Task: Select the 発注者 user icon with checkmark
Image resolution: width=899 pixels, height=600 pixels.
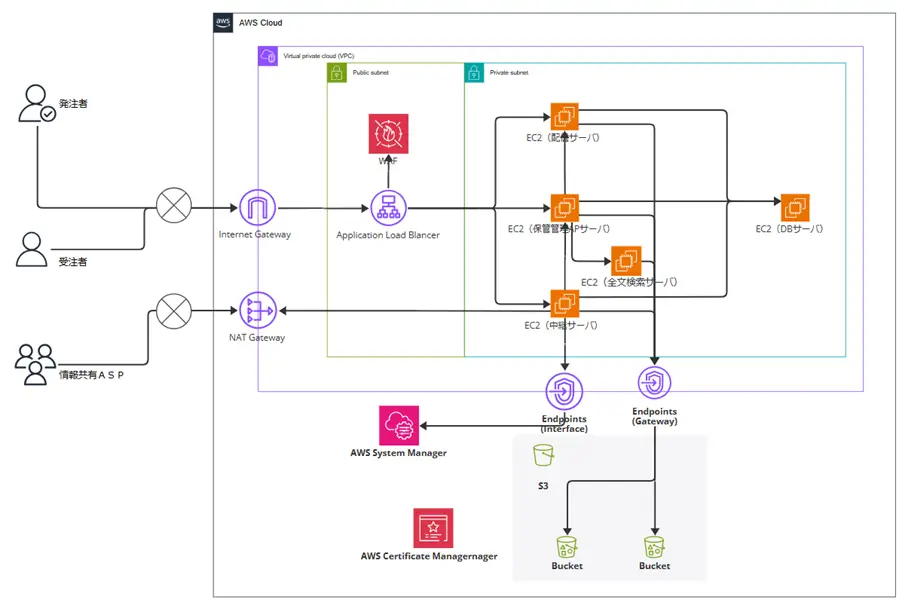Action: (37, 103)
